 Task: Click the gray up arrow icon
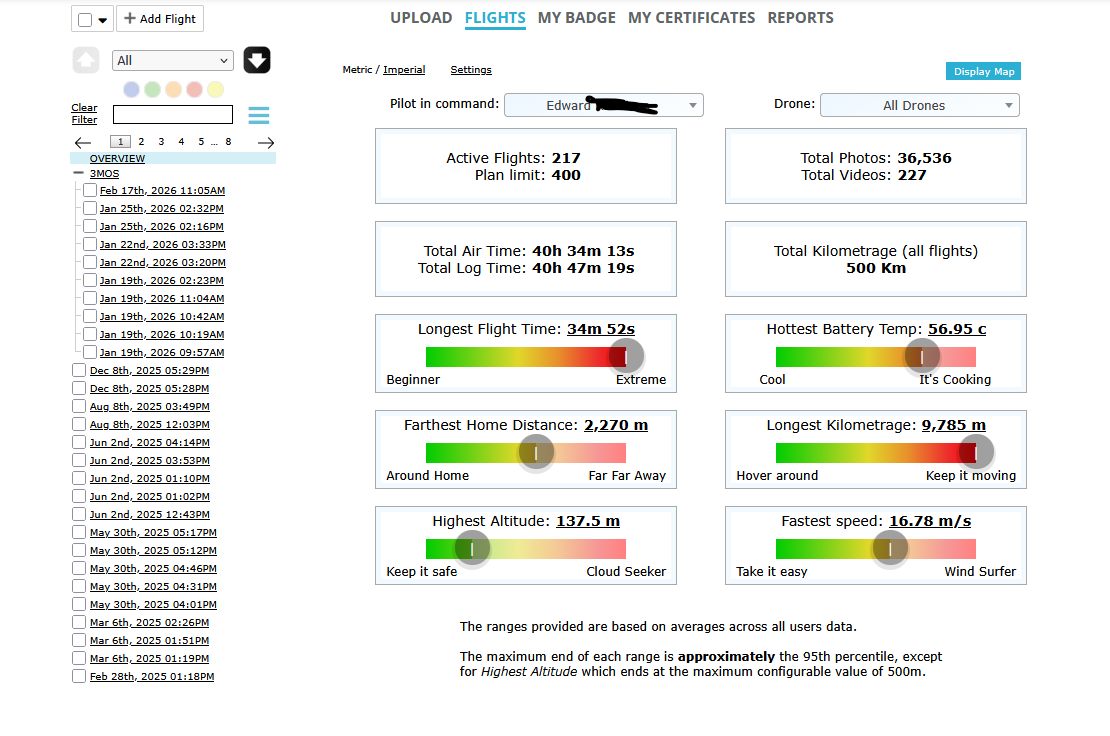(86, 60)
